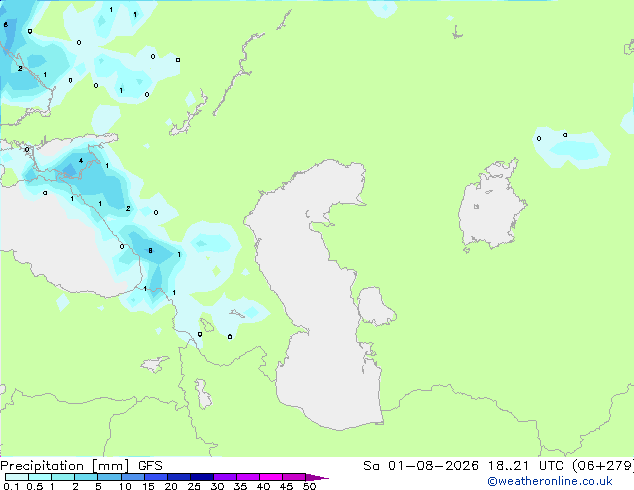Click the 'Precipitation [mm] GFS' title text
634x490 pixels.
[x=81, y=466]
